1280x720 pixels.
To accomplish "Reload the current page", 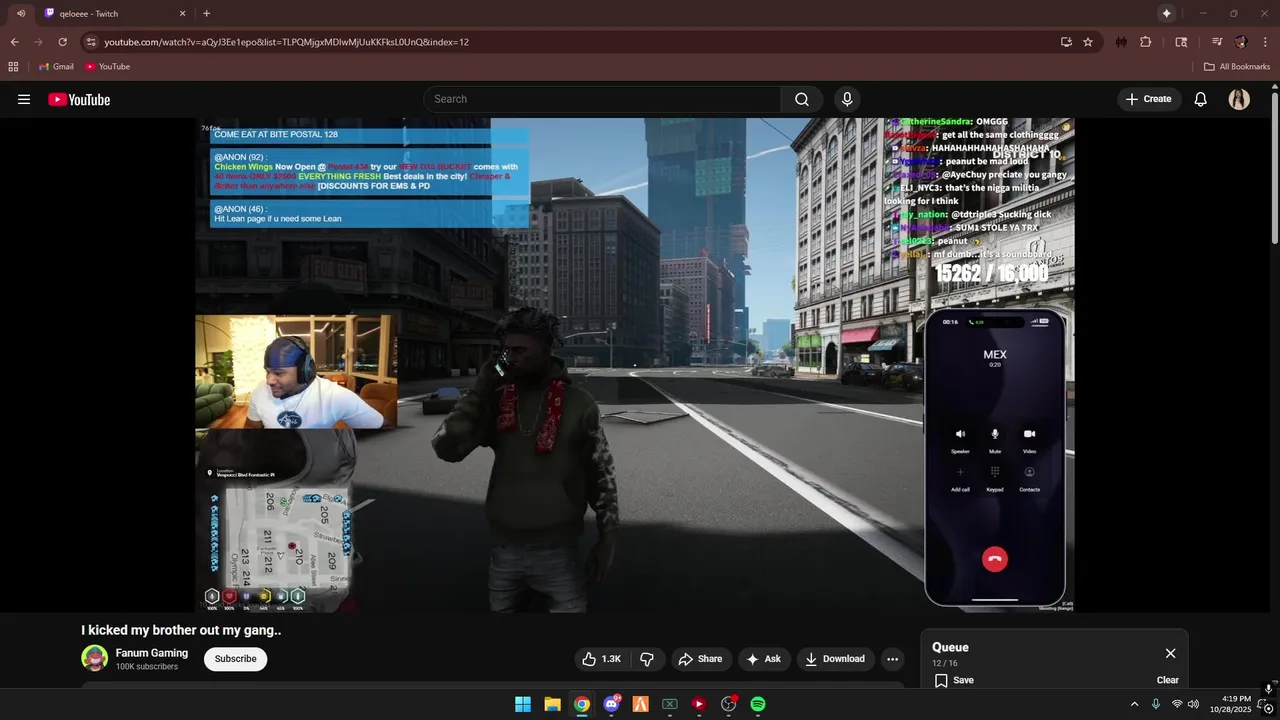I will (62, 42).
